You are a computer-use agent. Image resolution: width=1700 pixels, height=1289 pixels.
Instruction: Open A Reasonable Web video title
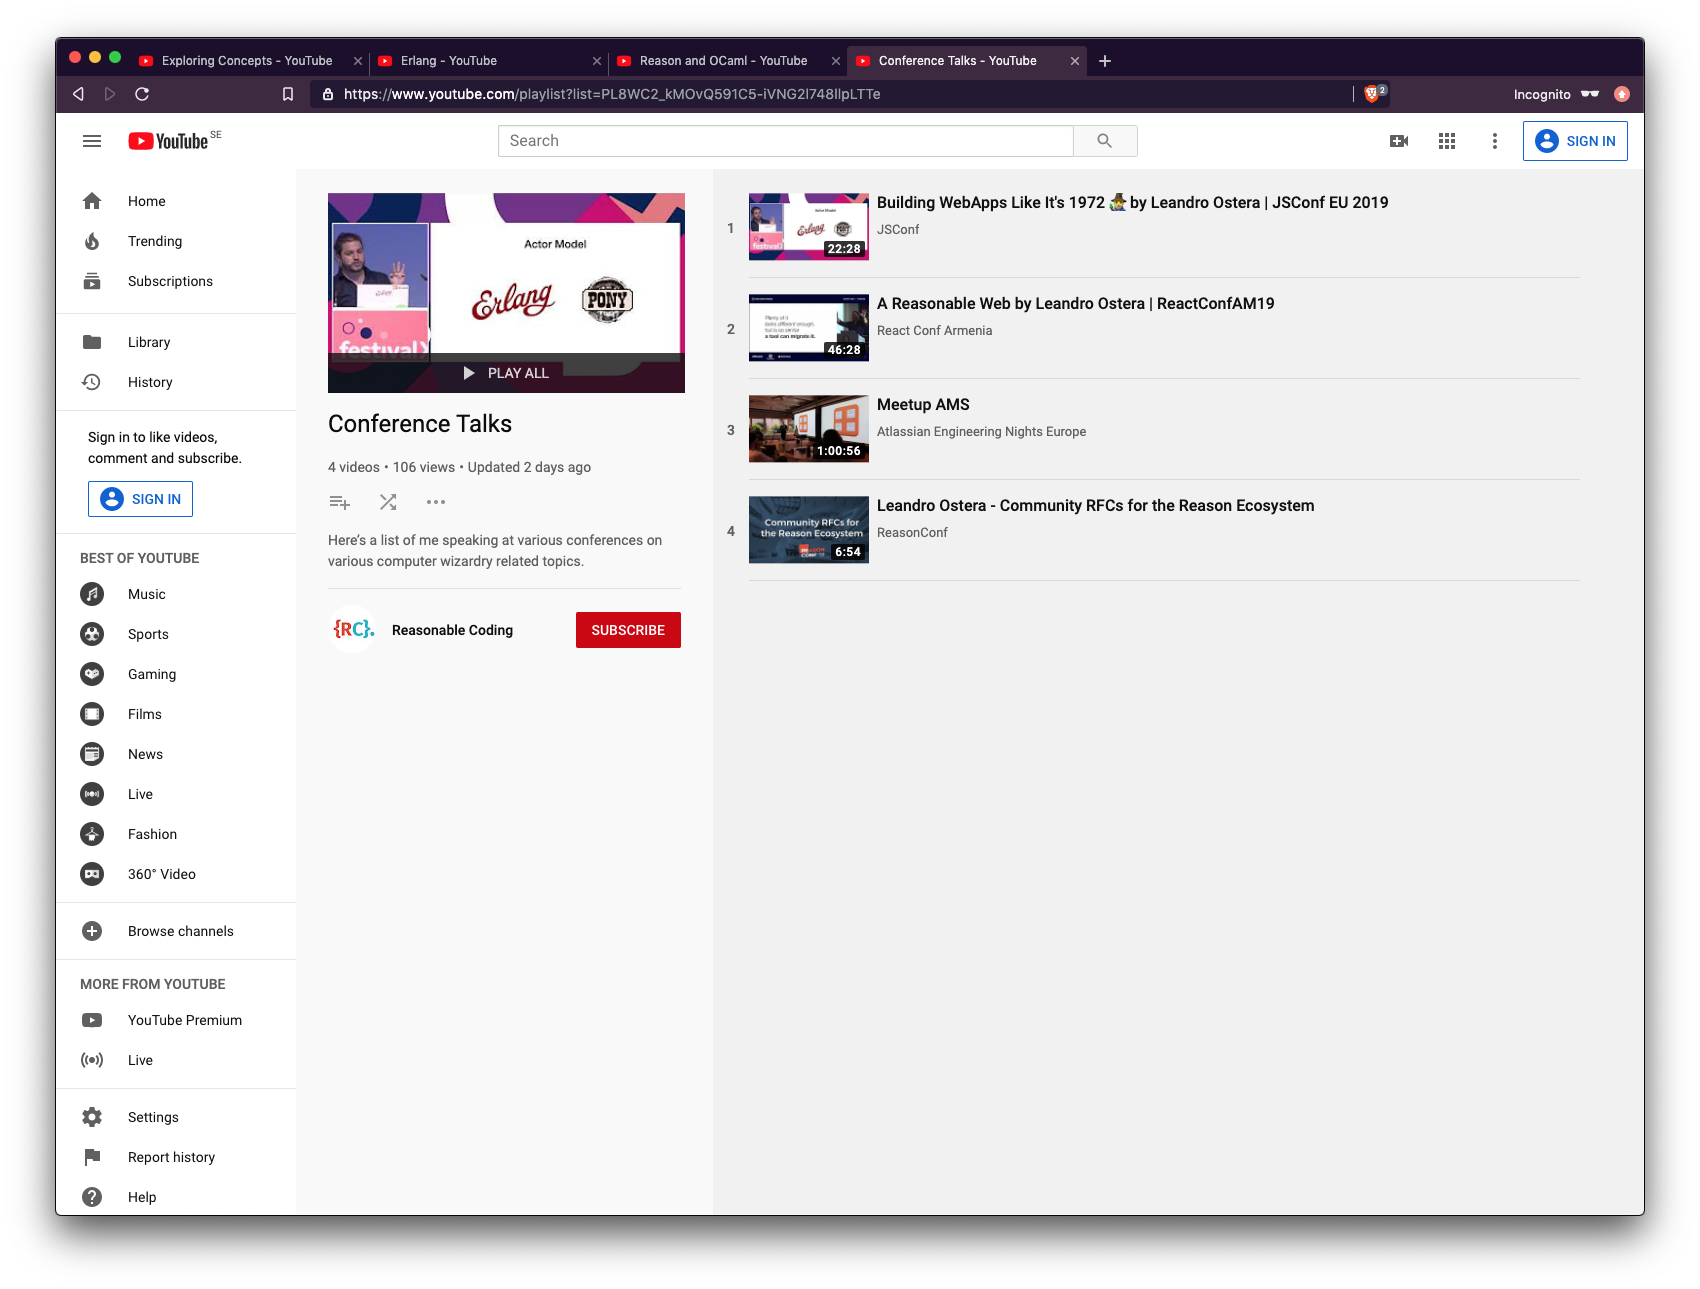pyautogui.click(x=1075, y=303)
